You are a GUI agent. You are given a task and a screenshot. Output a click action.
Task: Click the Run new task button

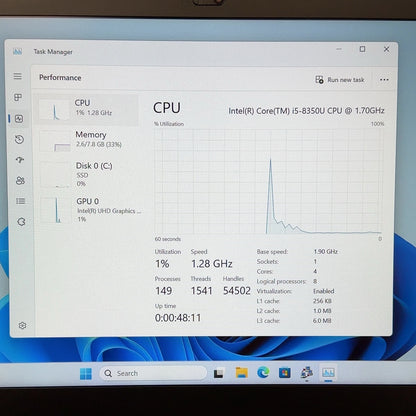point(340,80)
